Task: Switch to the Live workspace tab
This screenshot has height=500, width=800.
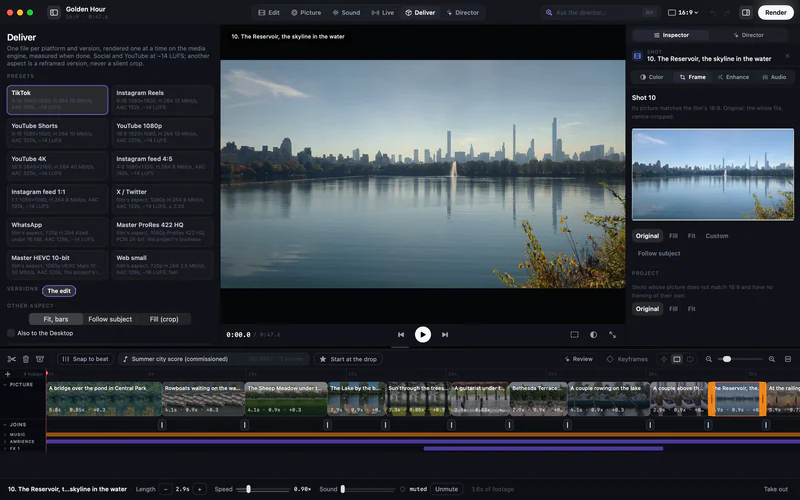Action: 383,13
